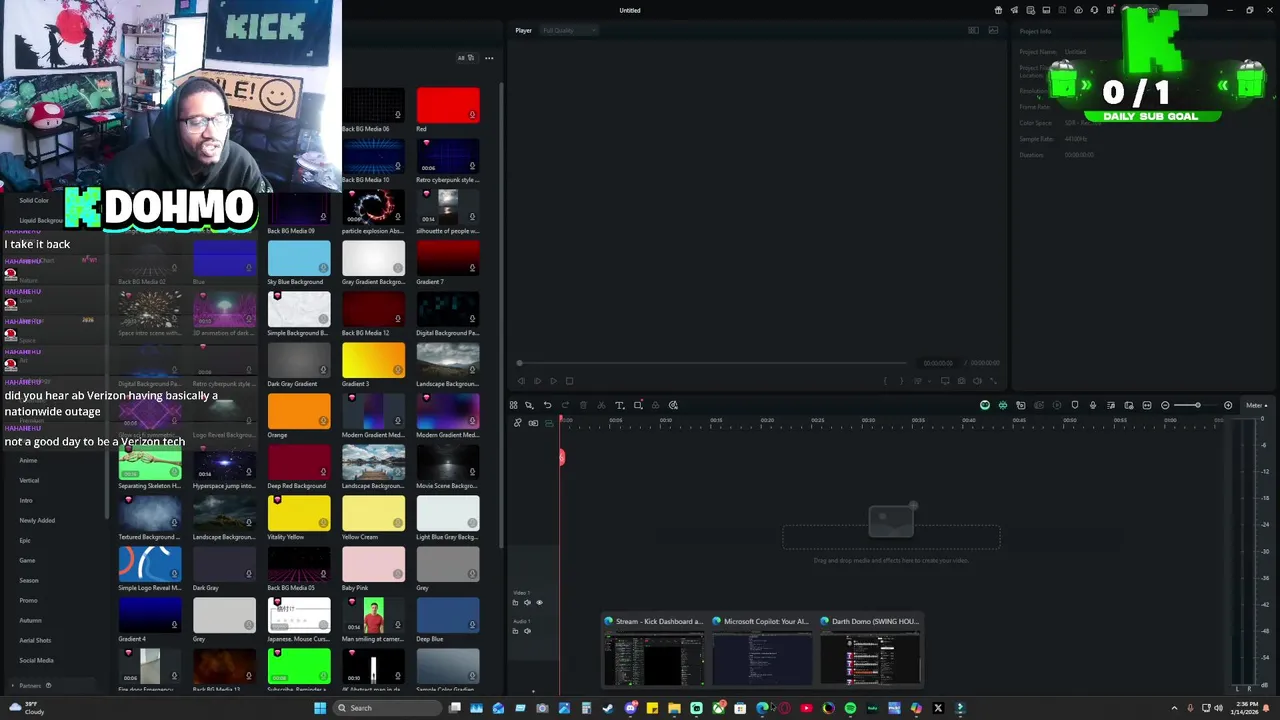Click the Play button under the preview
The image size is (1280, 720).
(554, 381)
